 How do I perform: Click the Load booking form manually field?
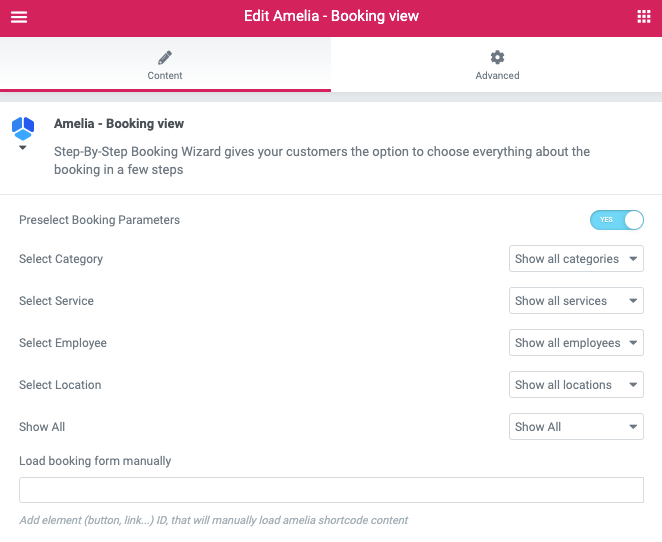point(331,490)
